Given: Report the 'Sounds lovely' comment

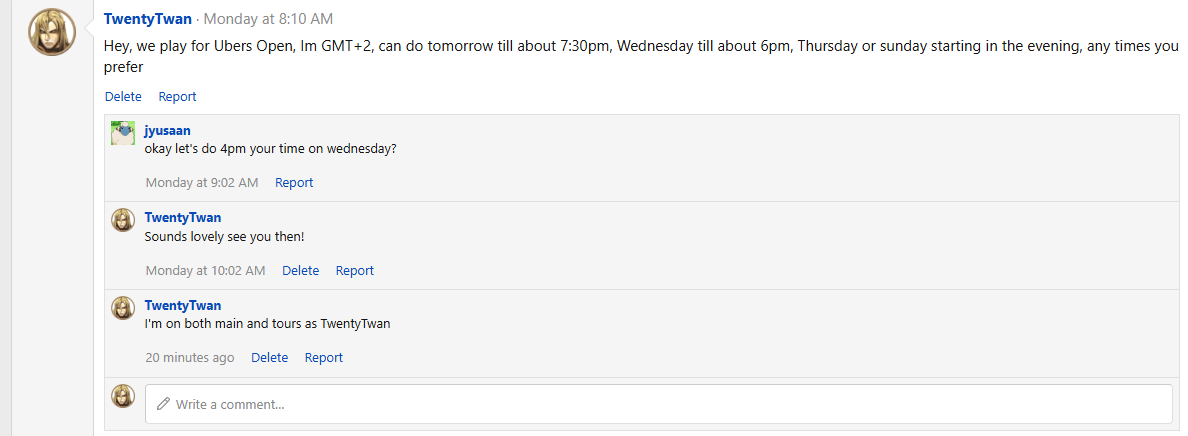Looking at the screenshot, I should [355, 271].
